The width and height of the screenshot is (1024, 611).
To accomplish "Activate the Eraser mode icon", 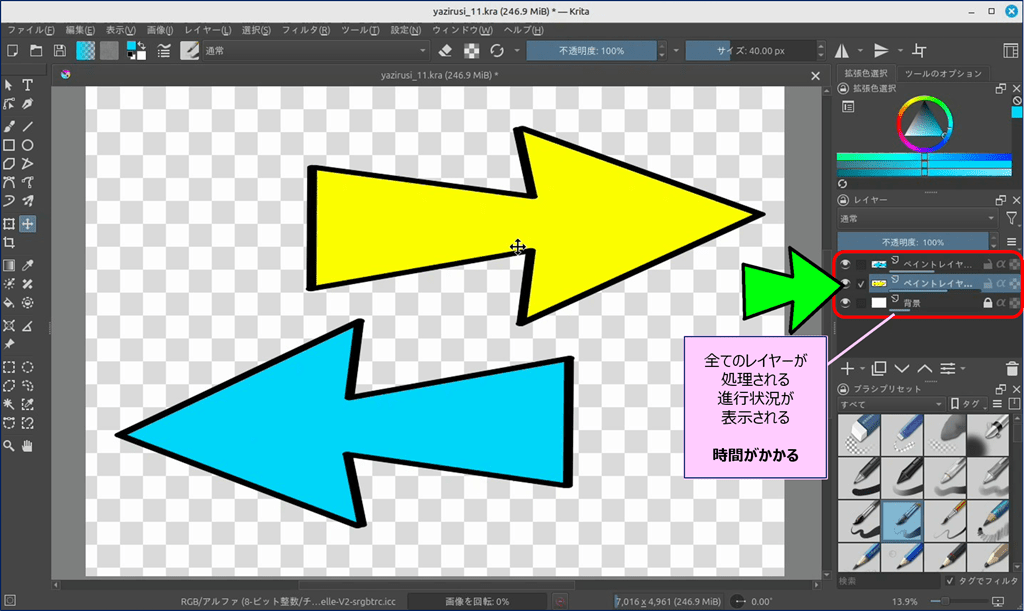I will coord(446,51).
